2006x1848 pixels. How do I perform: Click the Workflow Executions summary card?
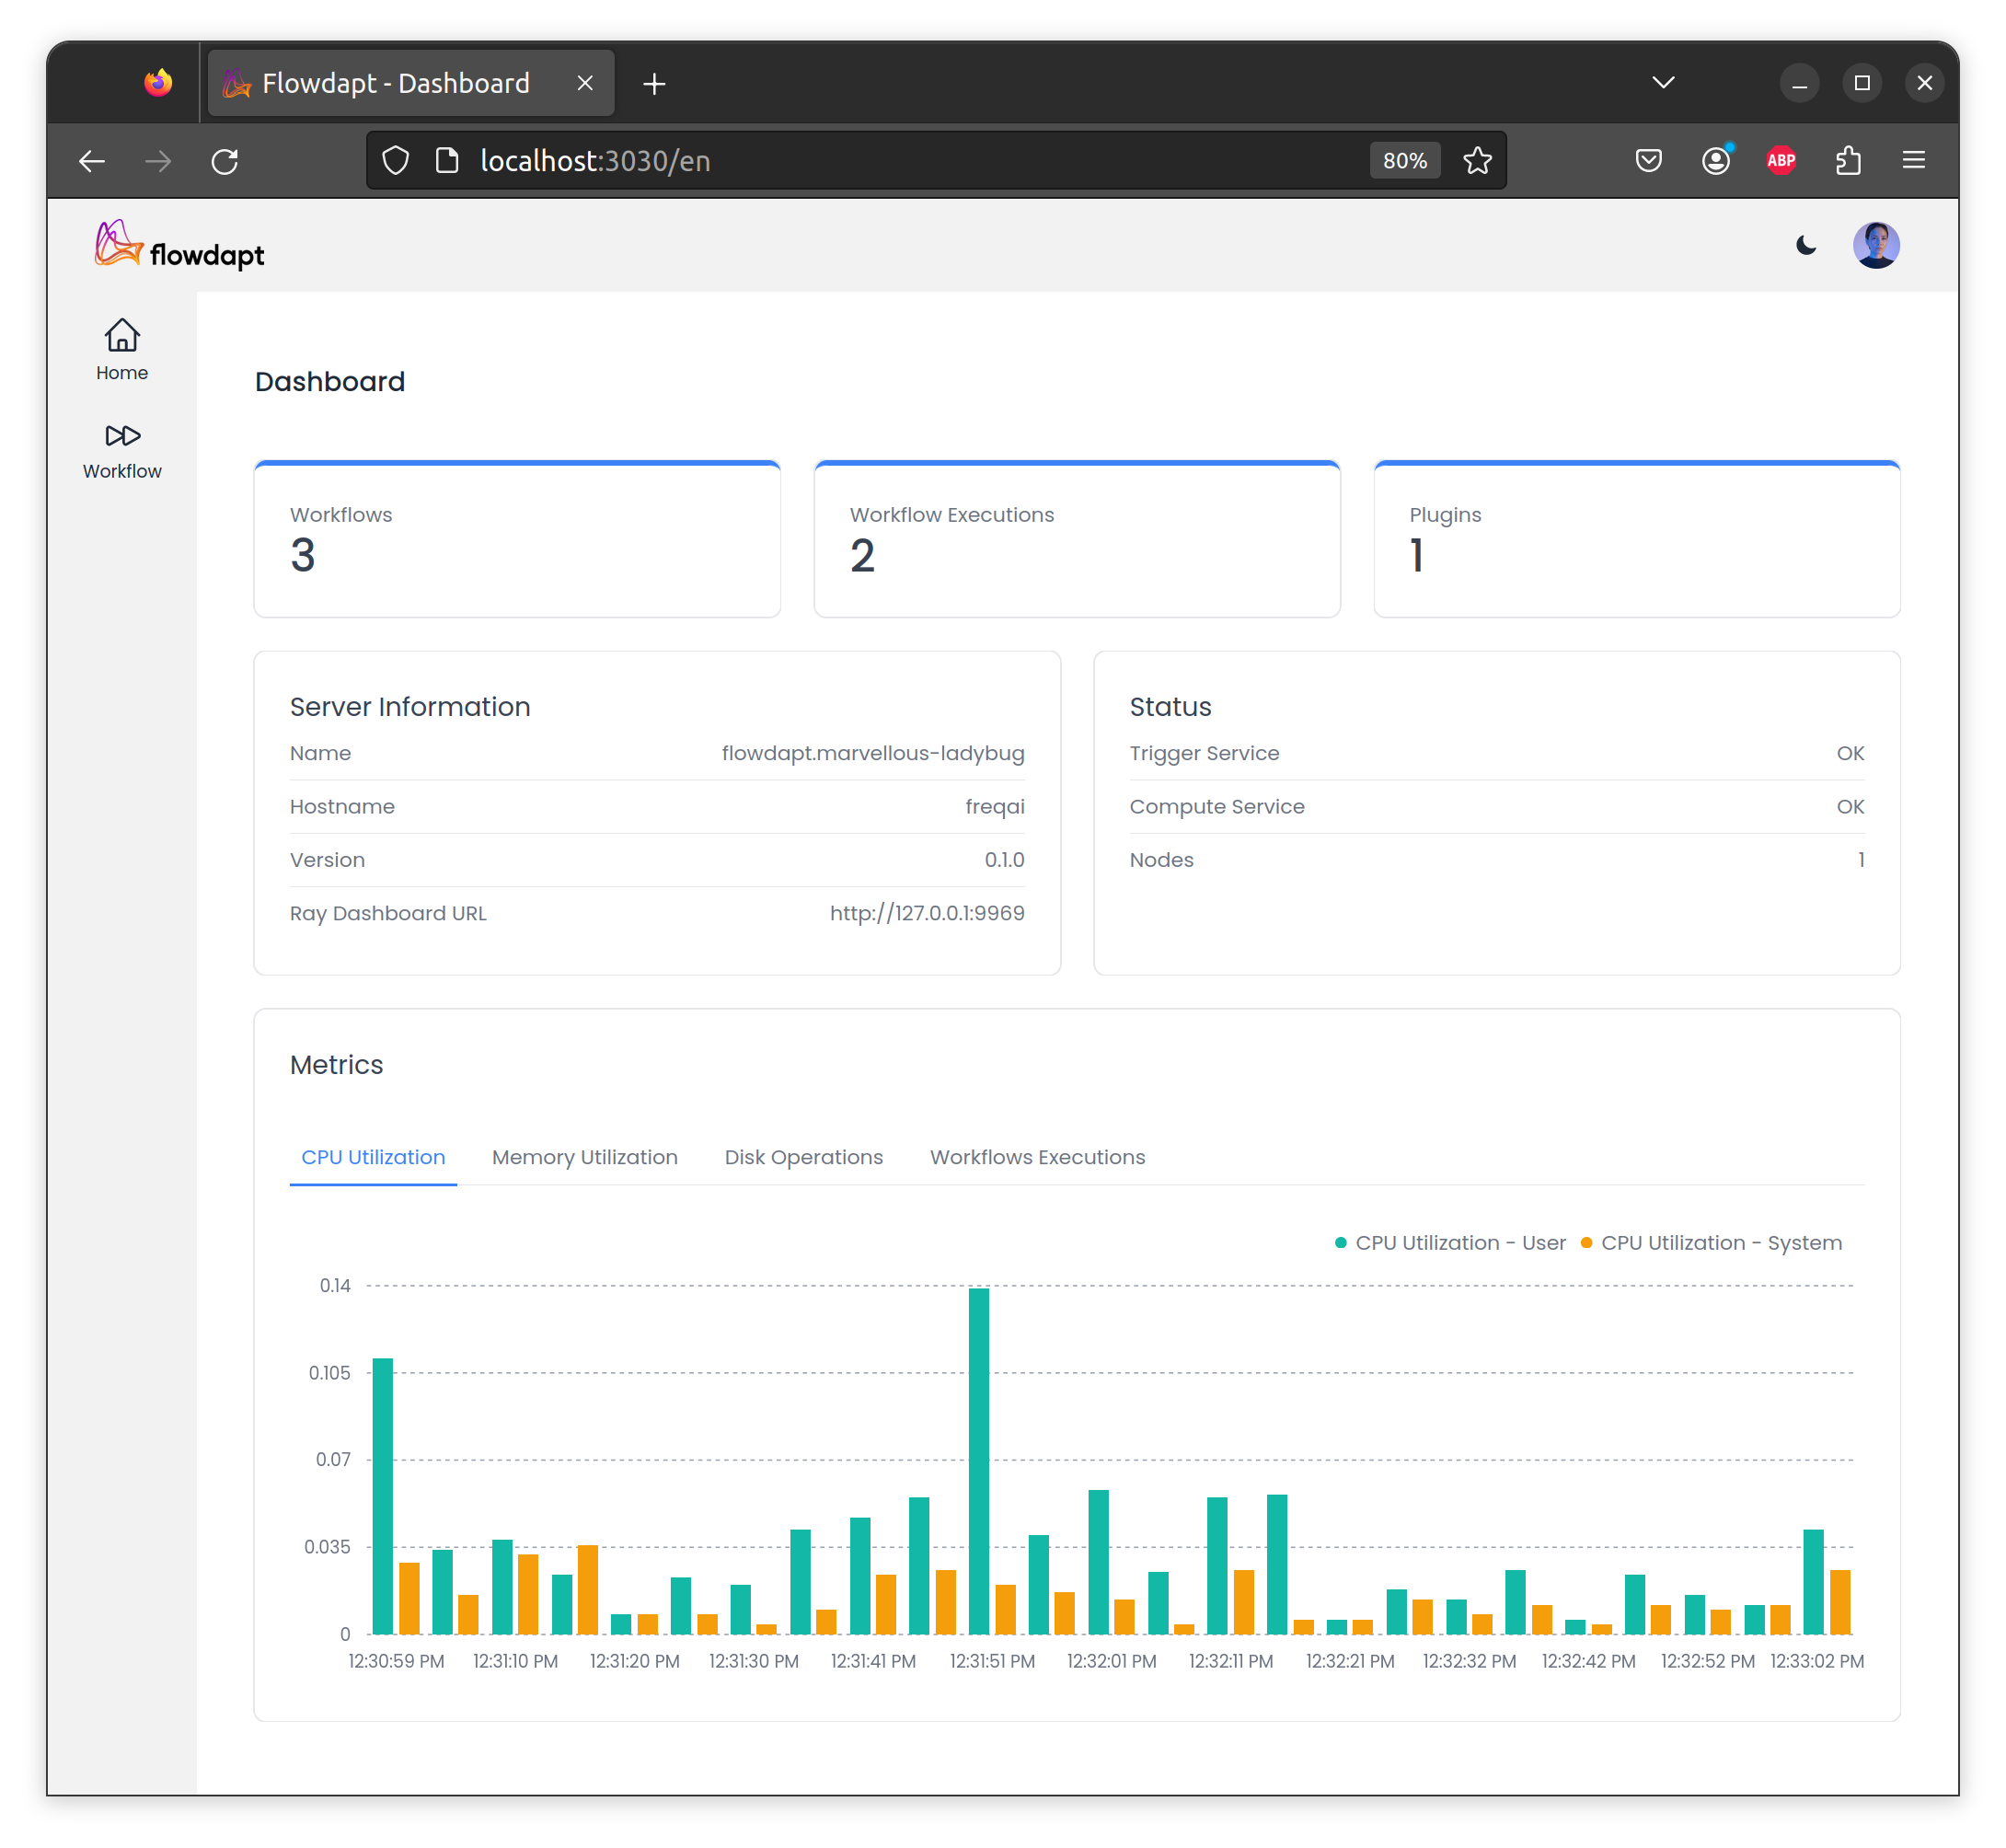pyautogui.click(x=1076, y=540)
